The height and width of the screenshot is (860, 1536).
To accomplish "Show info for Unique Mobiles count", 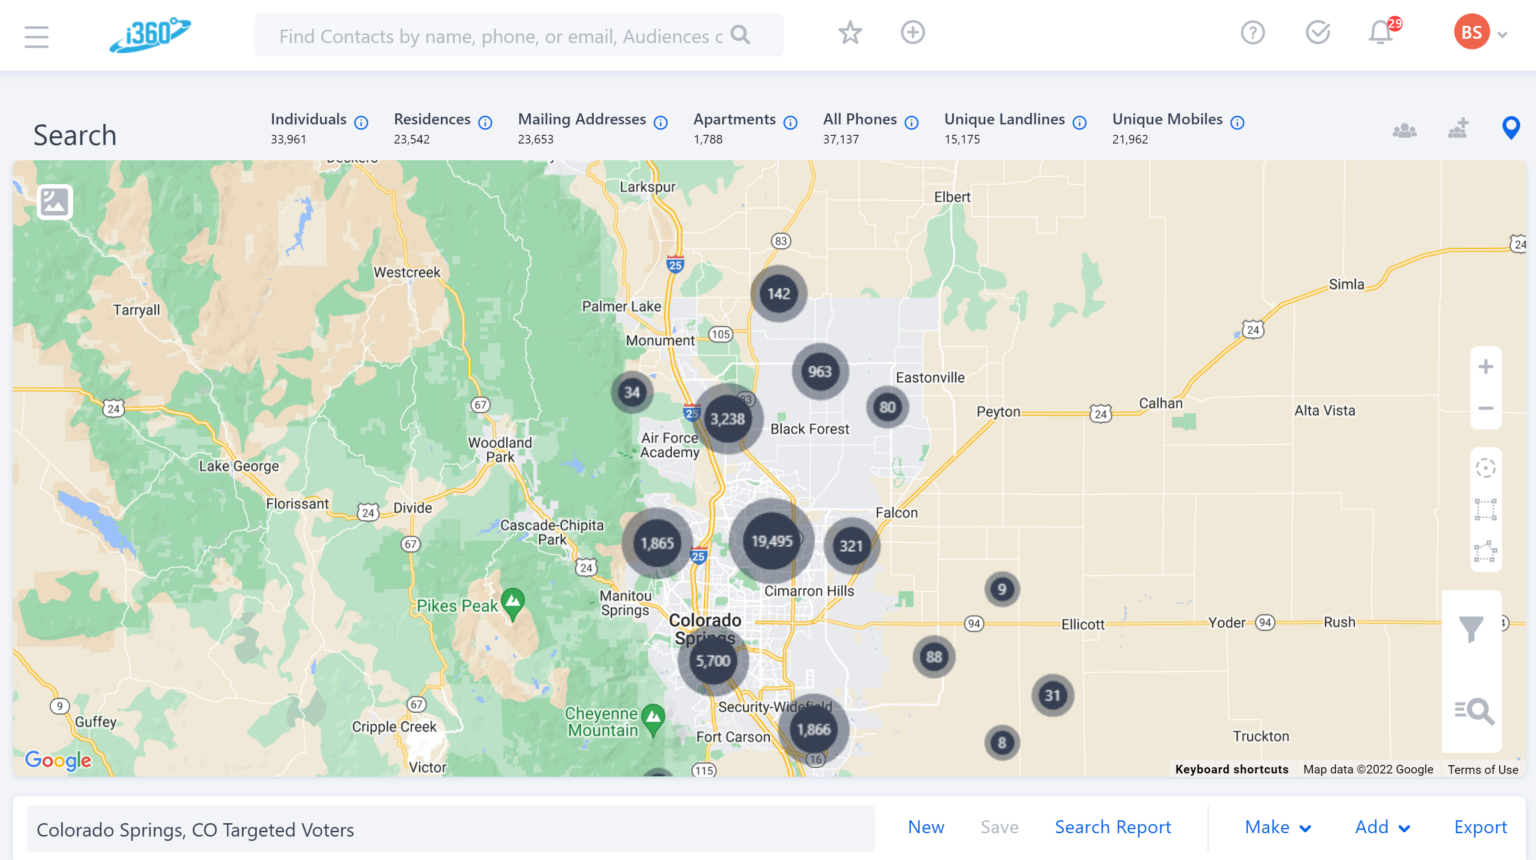I will tap(1238, 123).
